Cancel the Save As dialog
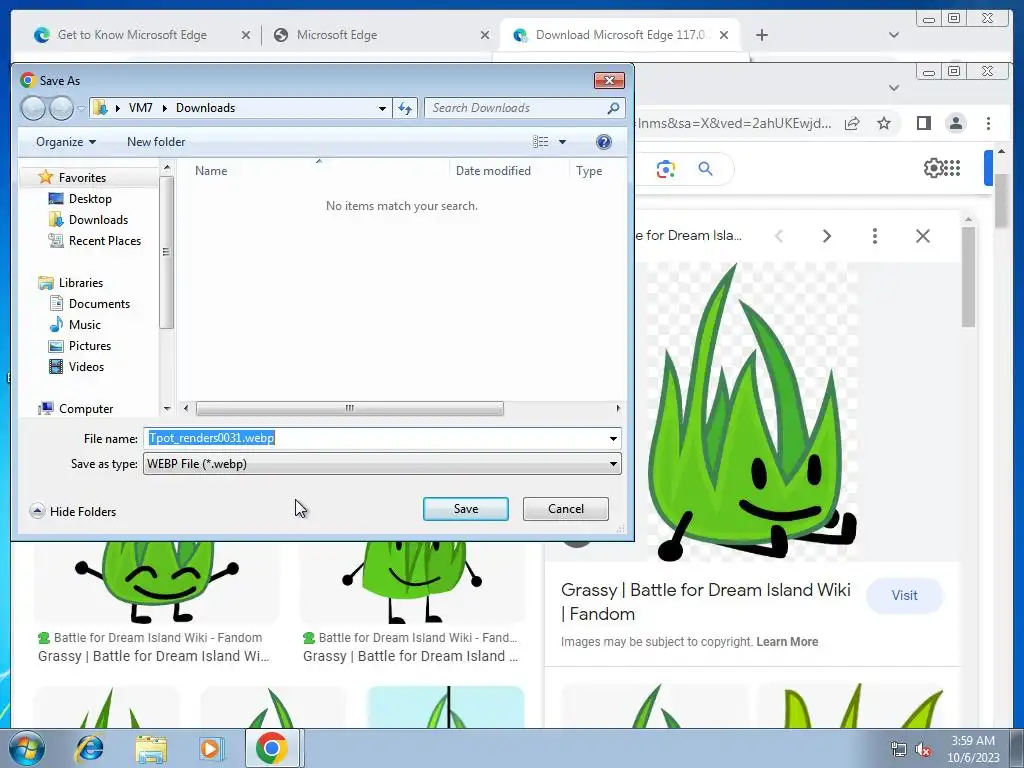Screen dimensions: 1024x768 point(566,509)
